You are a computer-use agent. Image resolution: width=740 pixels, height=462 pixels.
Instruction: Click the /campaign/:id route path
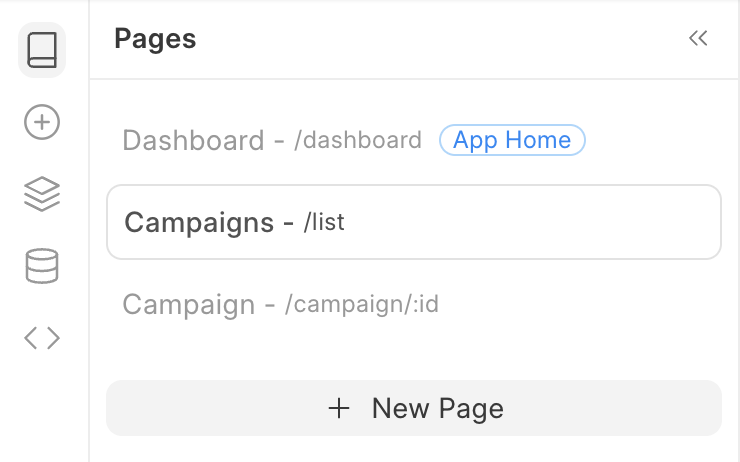(362, 304)
